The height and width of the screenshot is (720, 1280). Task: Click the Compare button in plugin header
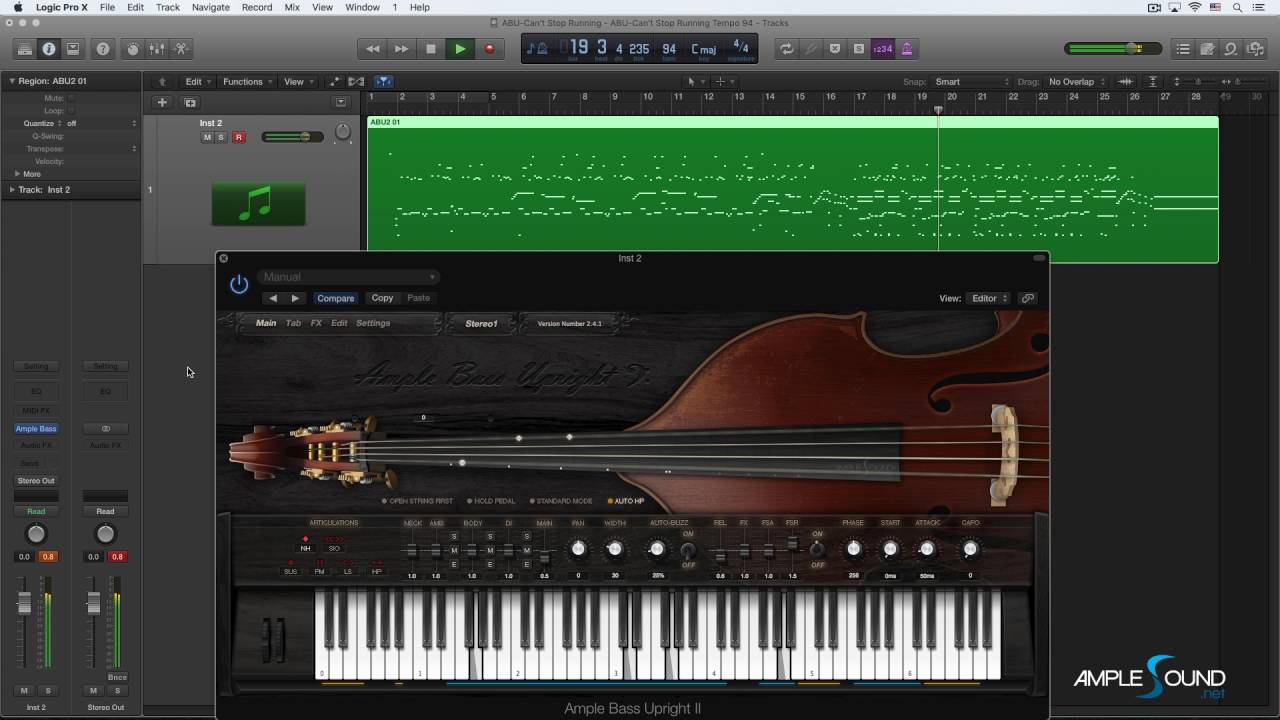pos(335,298)
